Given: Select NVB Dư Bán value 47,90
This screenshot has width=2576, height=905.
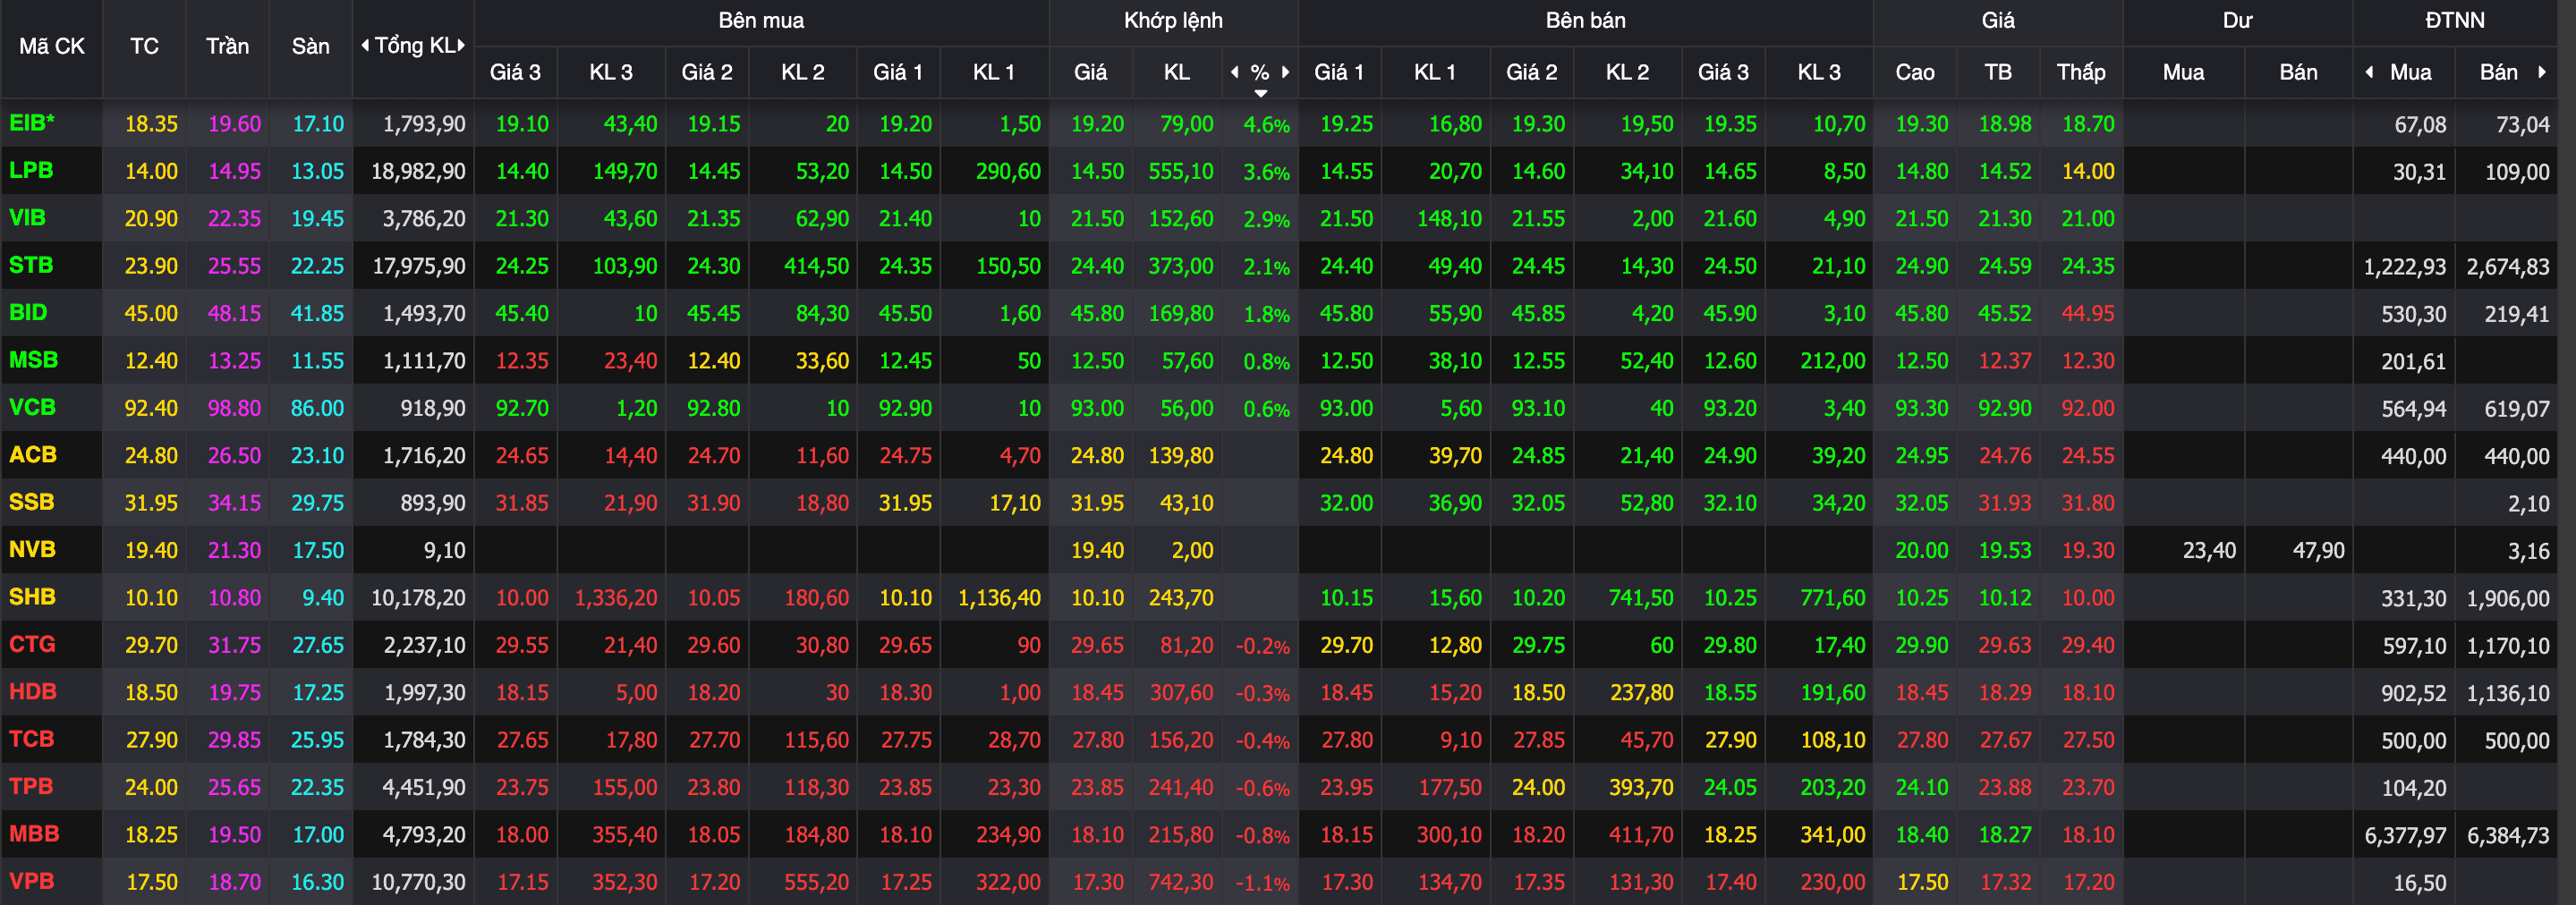Looking at the screenshot, I should 2318,550.
